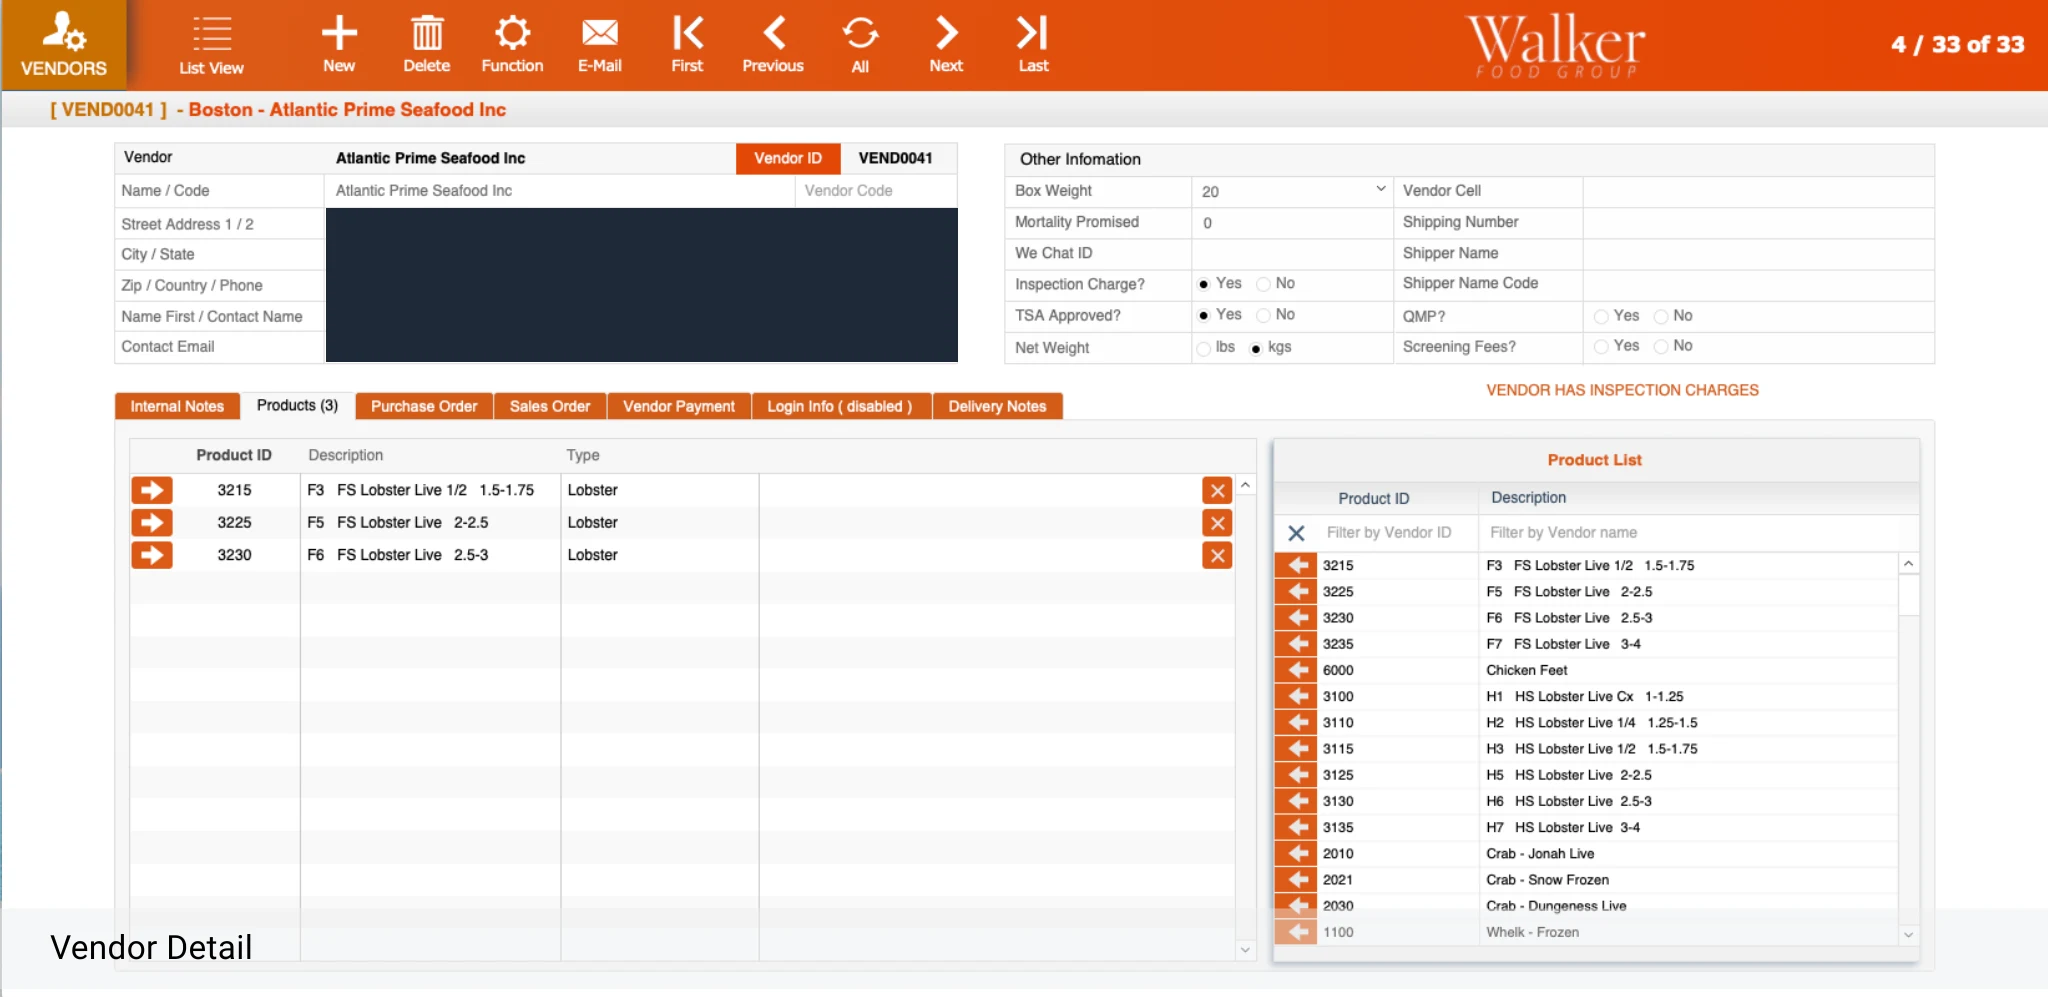Add product 3115 with left arrow
2048x997 pixels.
[x=1297, y=748]
